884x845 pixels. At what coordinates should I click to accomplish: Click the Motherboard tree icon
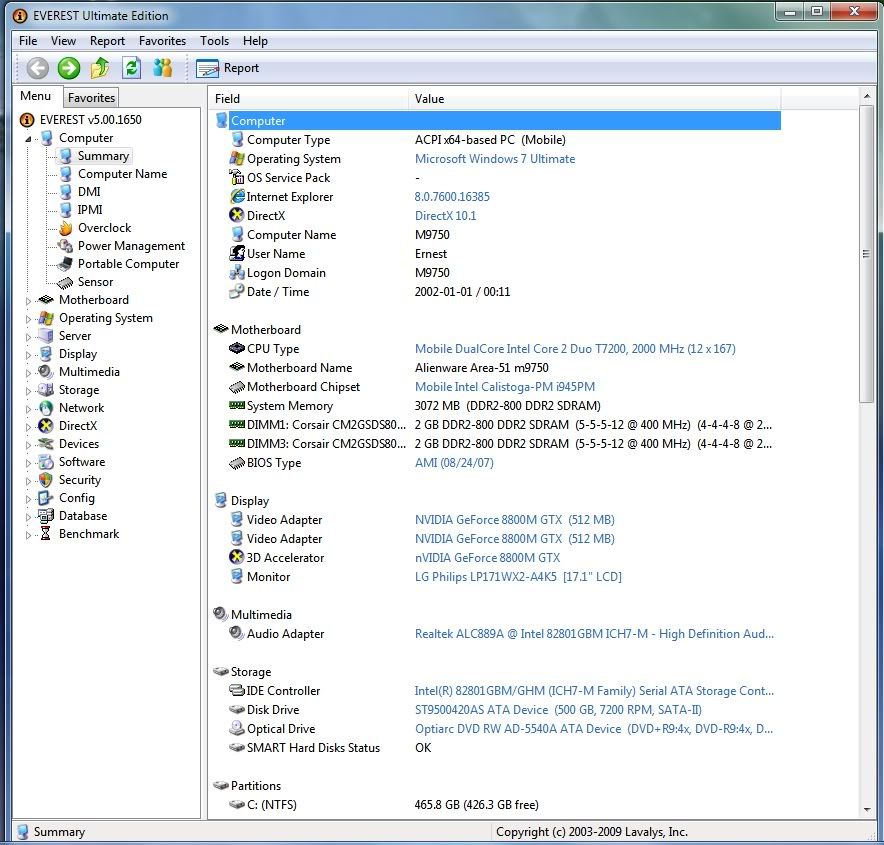pyautogui.click(x=46, y=300)
